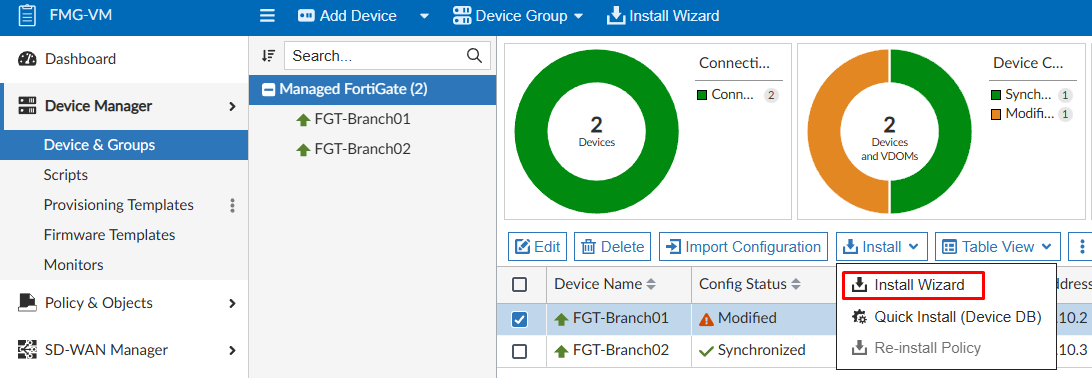Click the Import Configuration arrow icon
This screenshot has width=1092, height=378.
pos(673,246)
